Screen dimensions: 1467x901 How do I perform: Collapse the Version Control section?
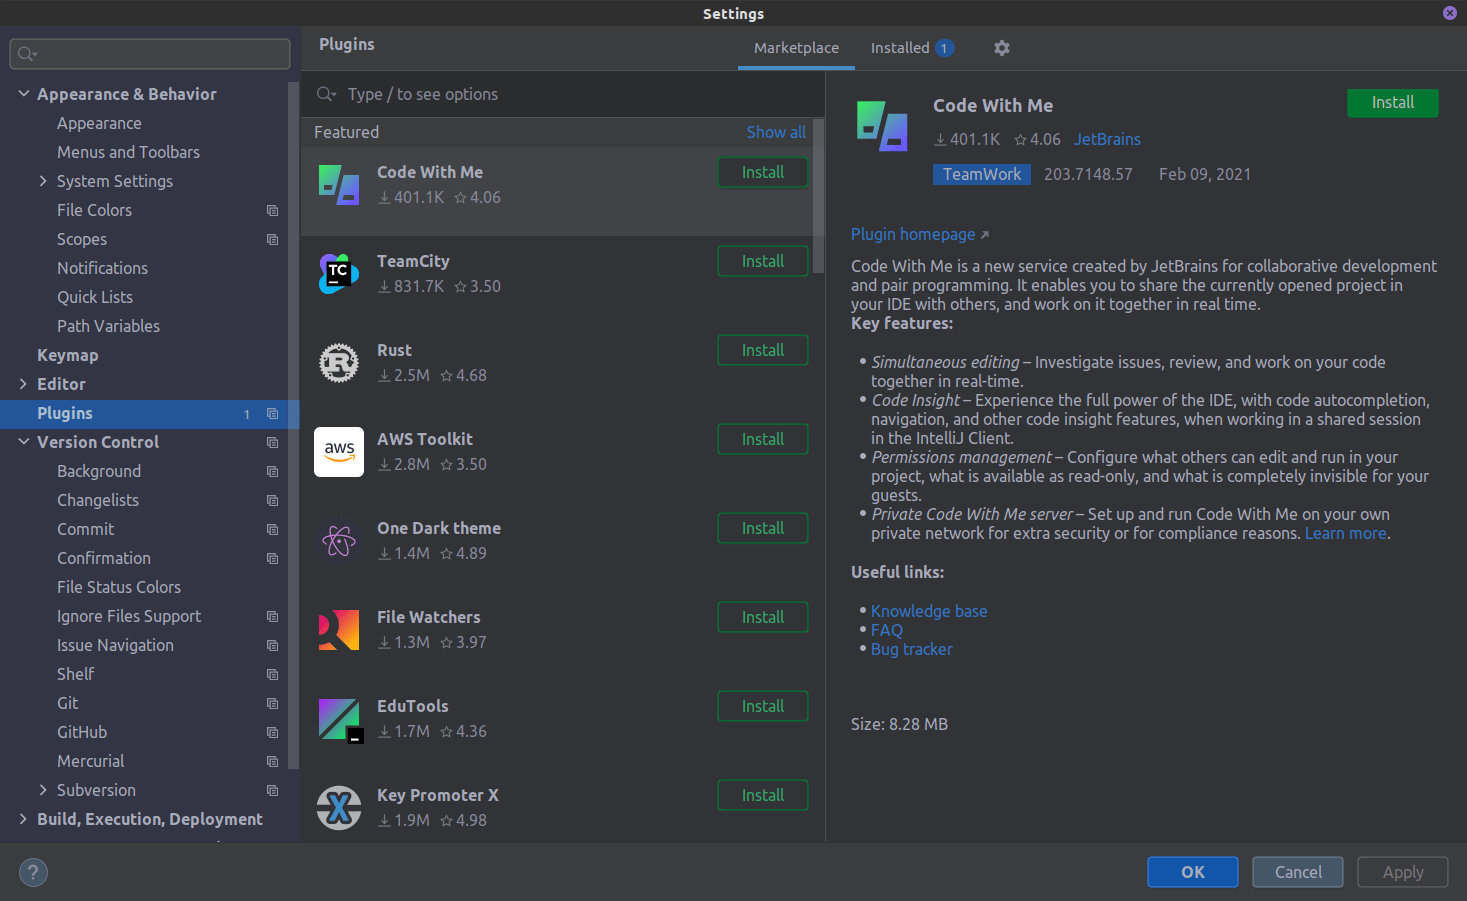coord(24,442)
